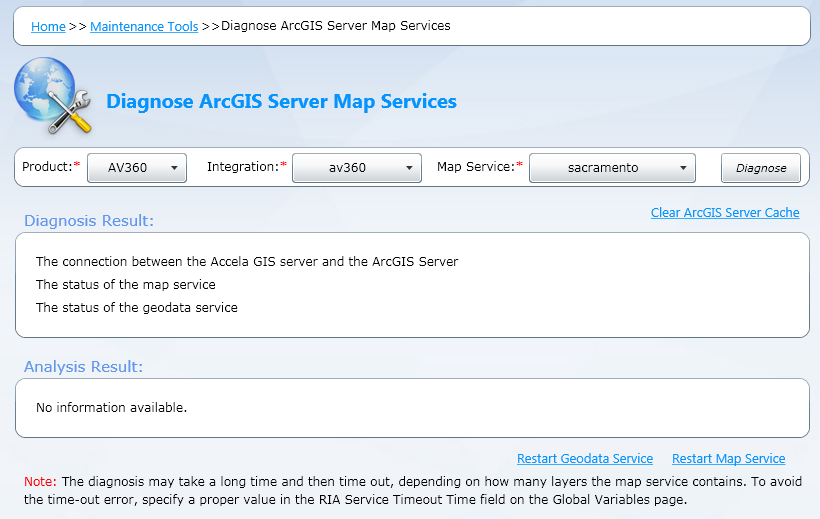
Task: Click the Analysis Result section heading
Action: click(84, 366)
